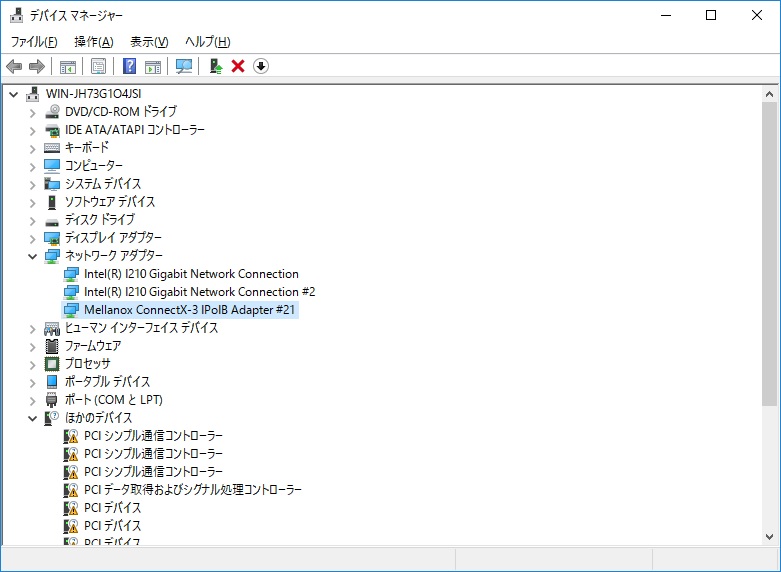
Task: Expand the プロセッサ node
Action: (x=33, y=365)
